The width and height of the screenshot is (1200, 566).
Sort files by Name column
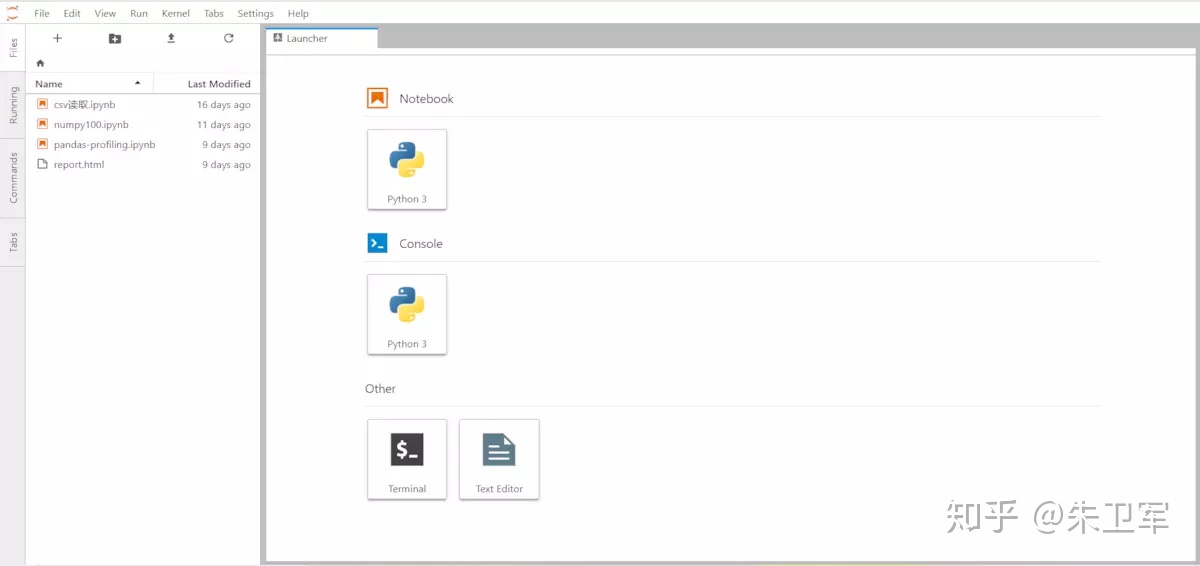90,84
